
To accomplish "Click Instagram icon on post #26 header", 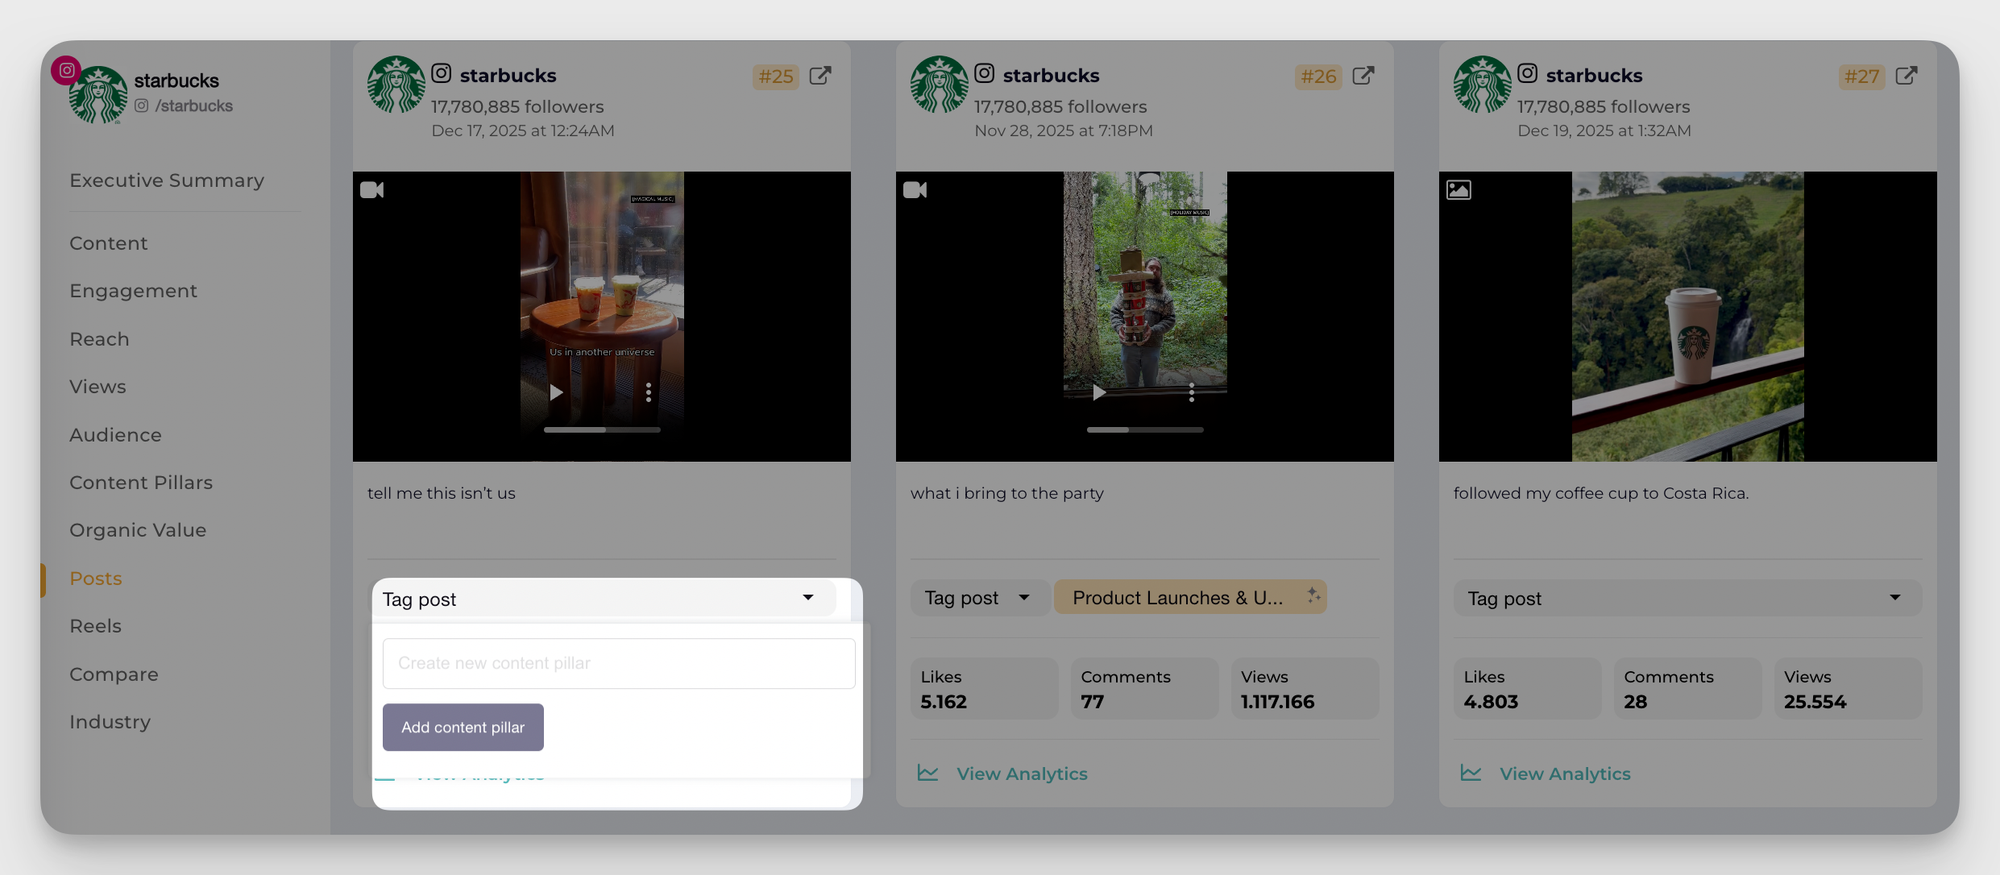I will tap(984, 73).
